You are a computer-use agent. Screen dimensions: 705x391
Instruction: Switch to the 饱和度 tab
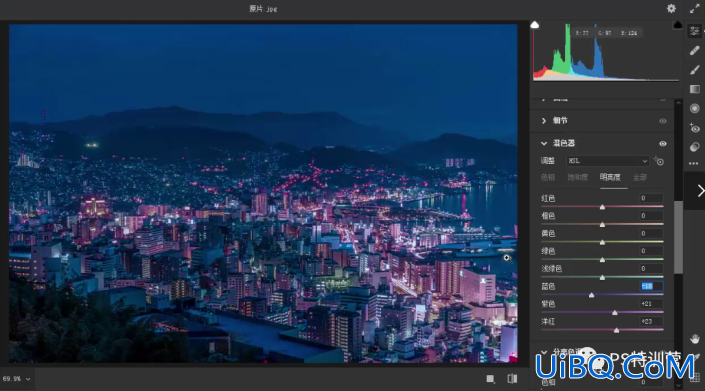point(577,177)
